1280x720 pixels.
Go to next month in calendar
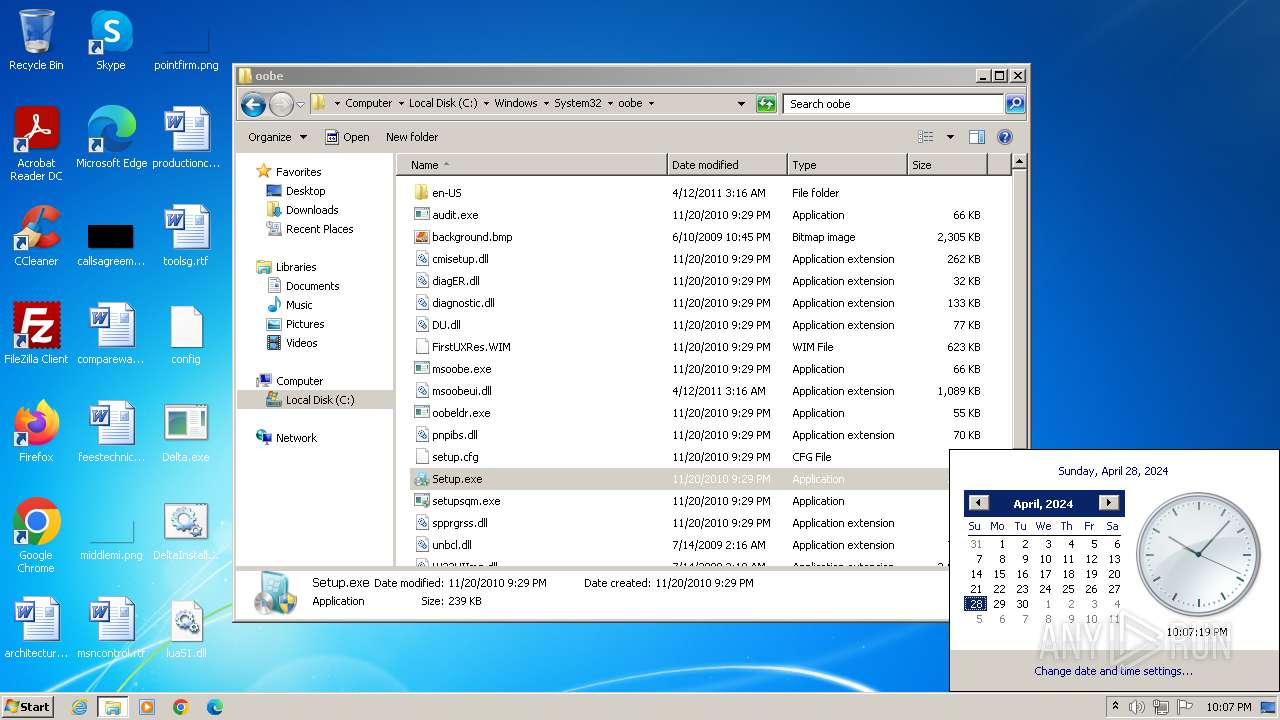coord(1108,503)
